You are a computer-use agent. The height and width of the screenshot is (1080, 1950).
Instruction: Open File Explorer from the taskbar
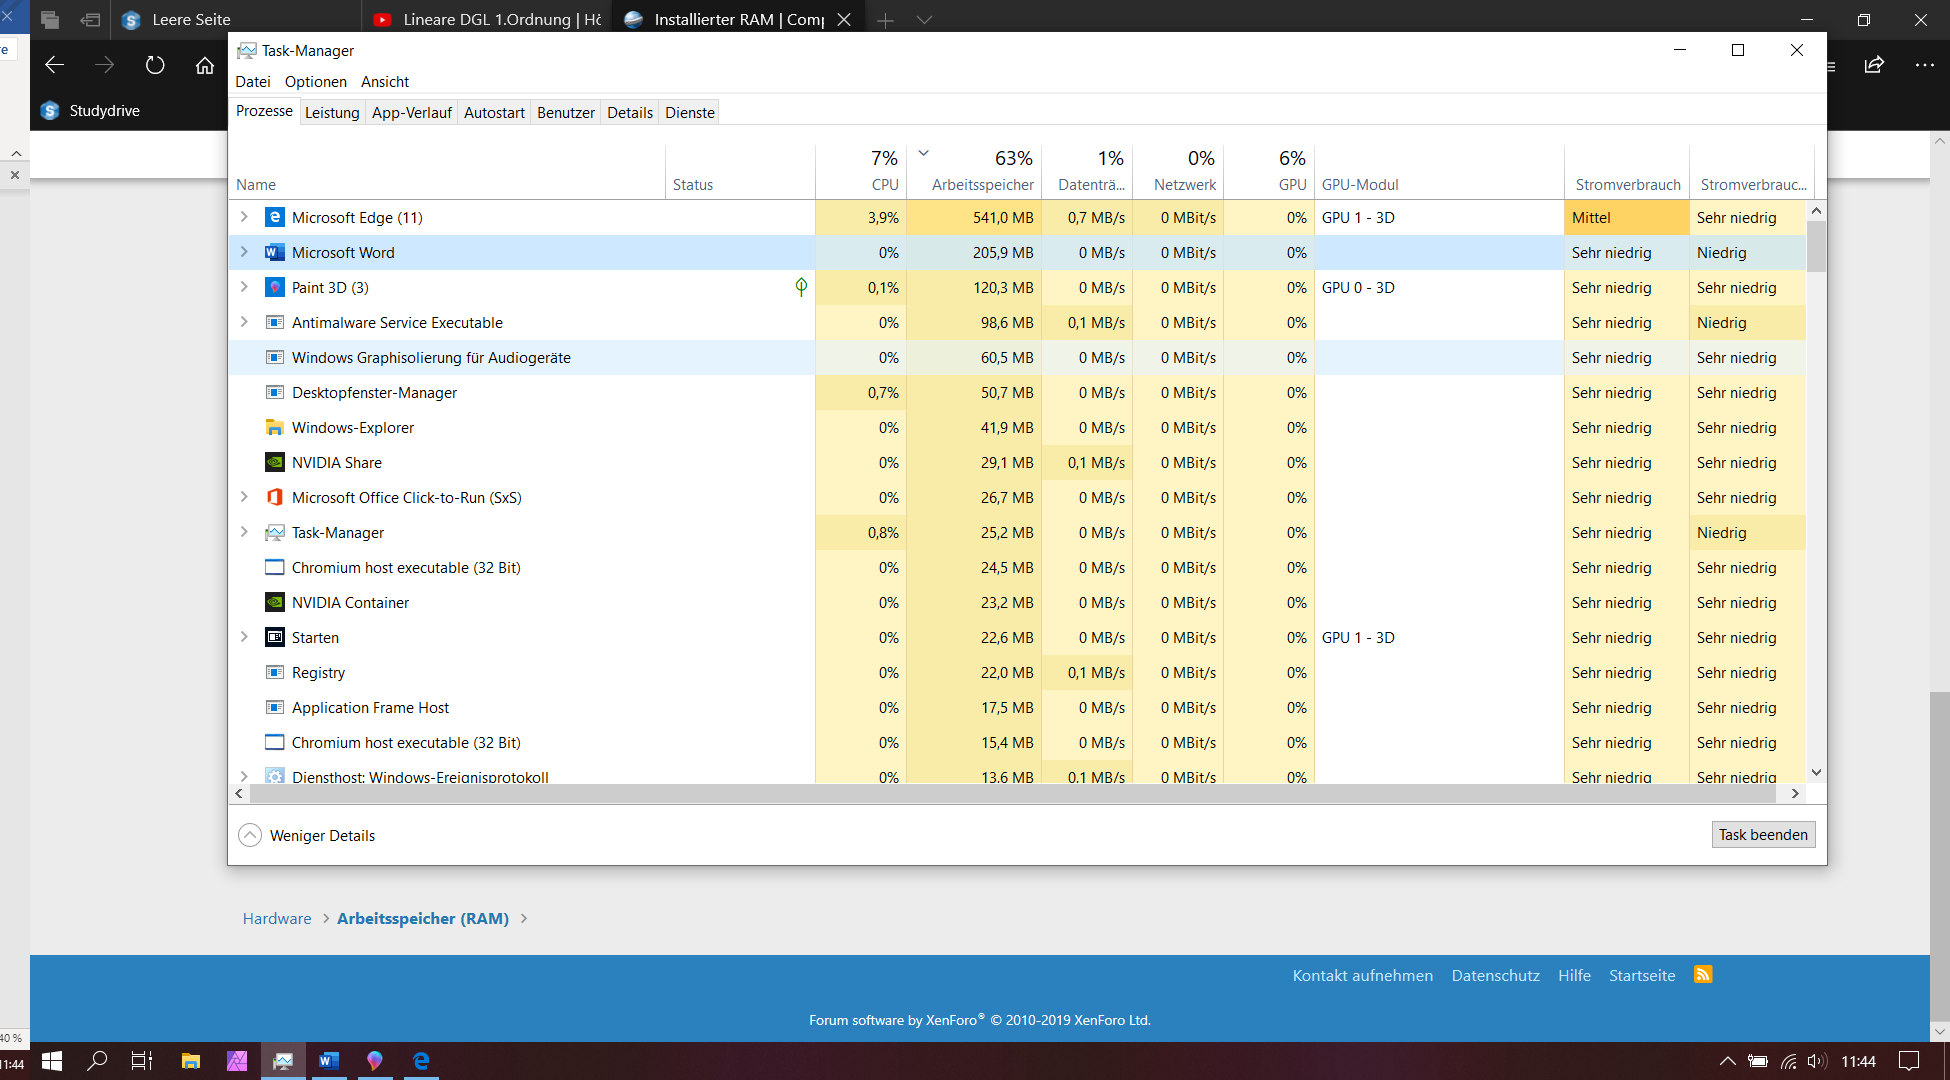tap(190, 1061)
